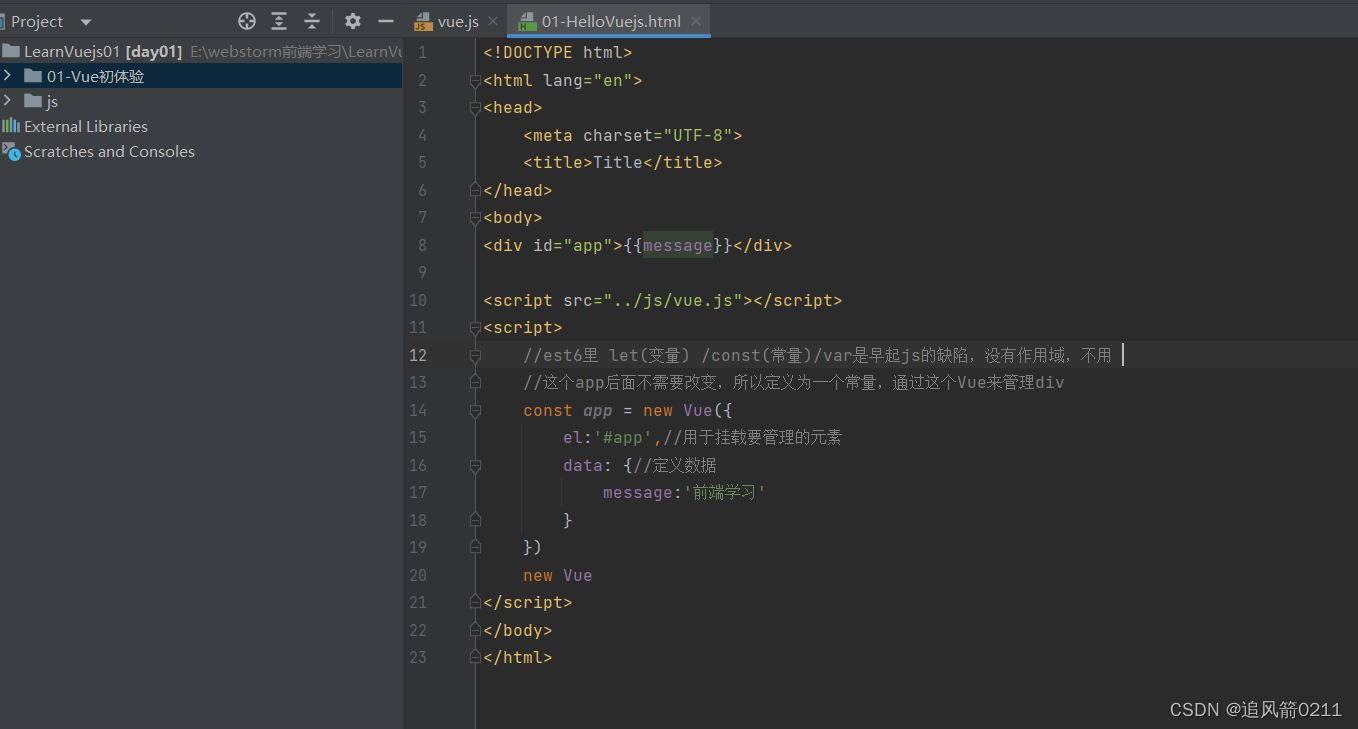Collapse the html tag fold on line 2
Viewport: 1358px width, 729px height.
click(476, 80)
